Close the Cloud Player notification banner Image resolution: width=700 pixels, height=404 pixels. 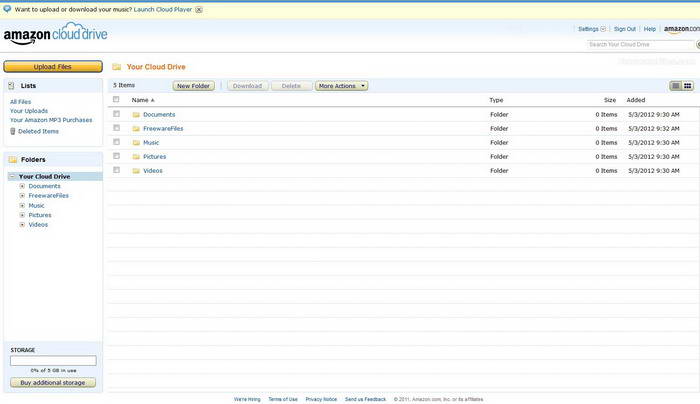coord(199,10)
